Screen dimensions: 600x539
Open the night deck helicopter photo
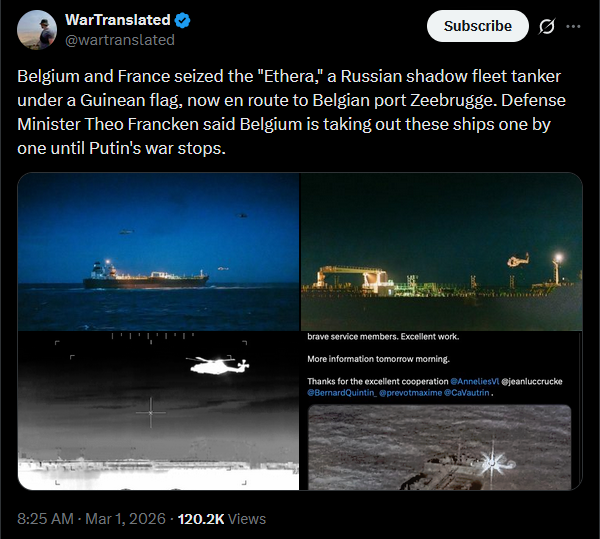pos(442,251)
